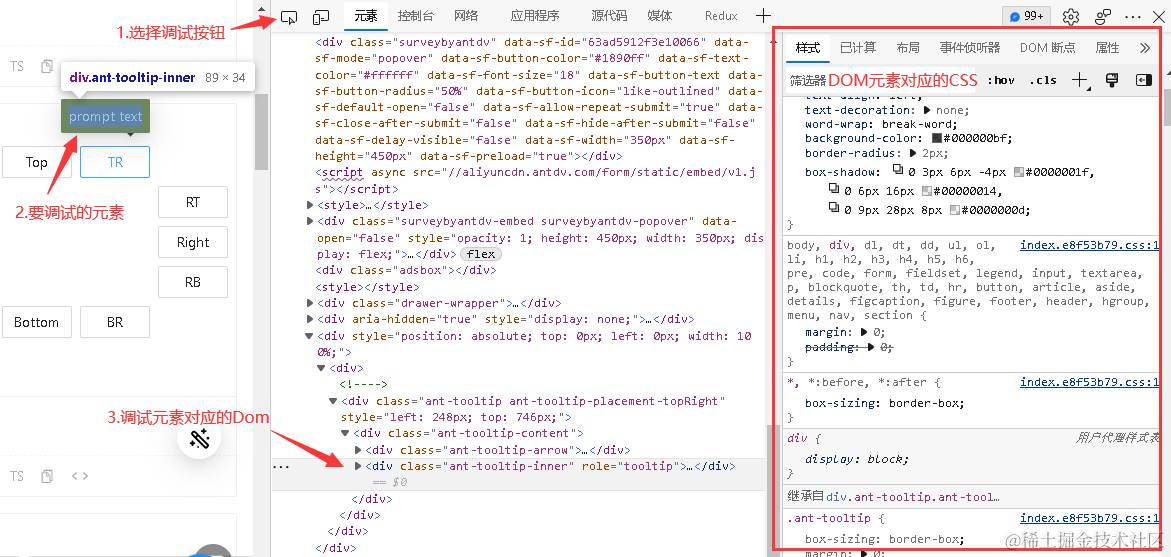This screenshot has height=557, width=1171.
Task: Close the DevTools panel with X
Action: (x=1158, y=16)
